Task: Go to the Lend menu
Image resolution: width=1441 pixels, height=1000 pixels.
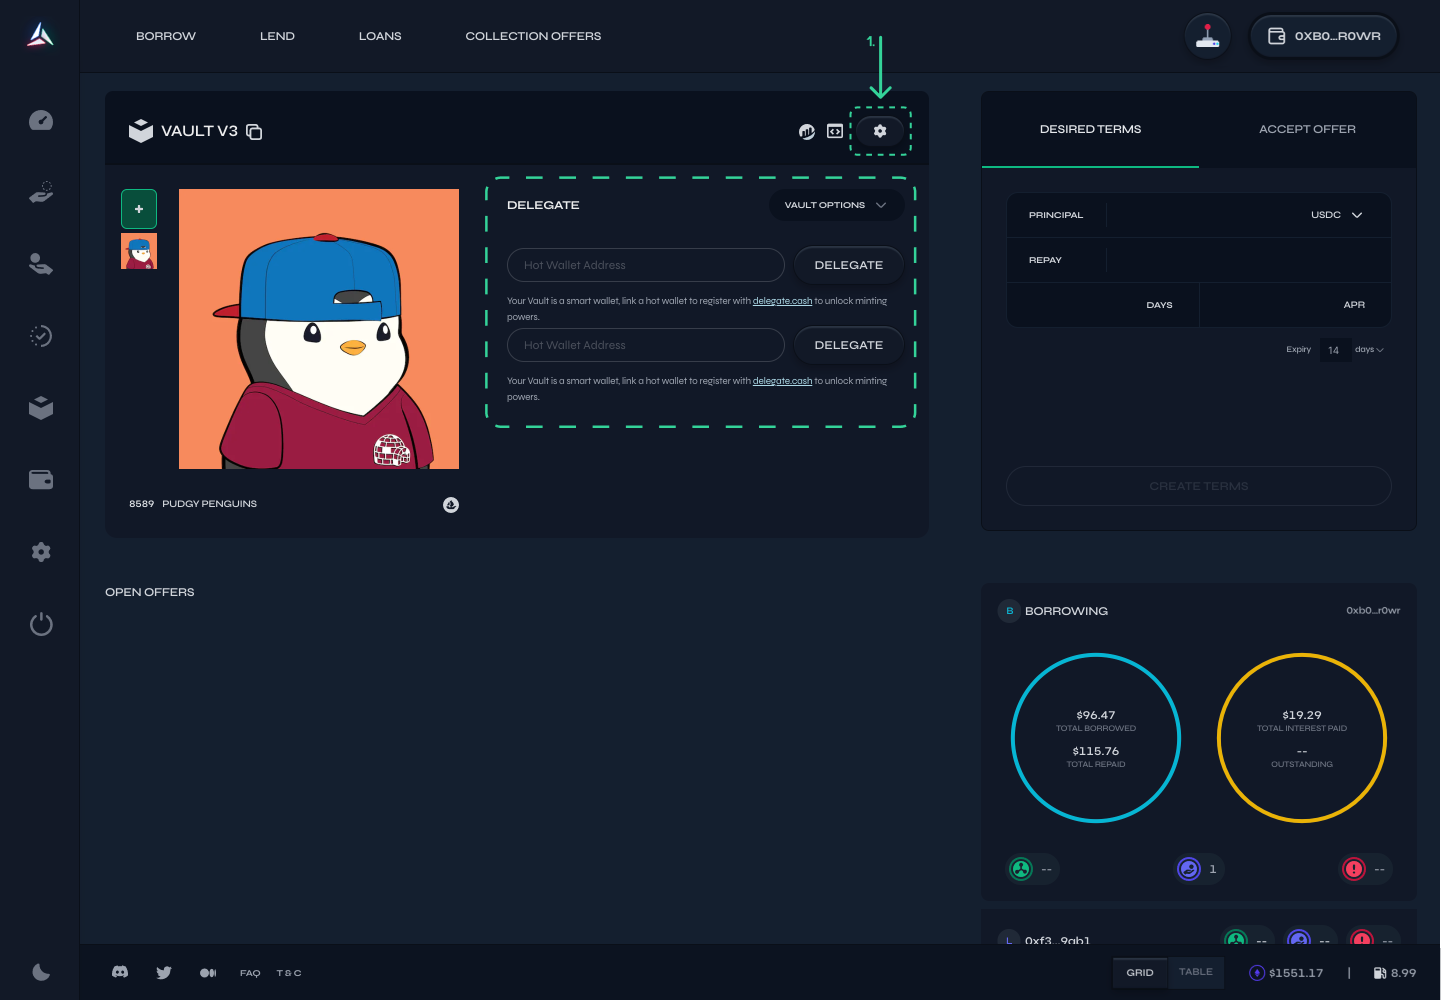Action: click(277, 36)
